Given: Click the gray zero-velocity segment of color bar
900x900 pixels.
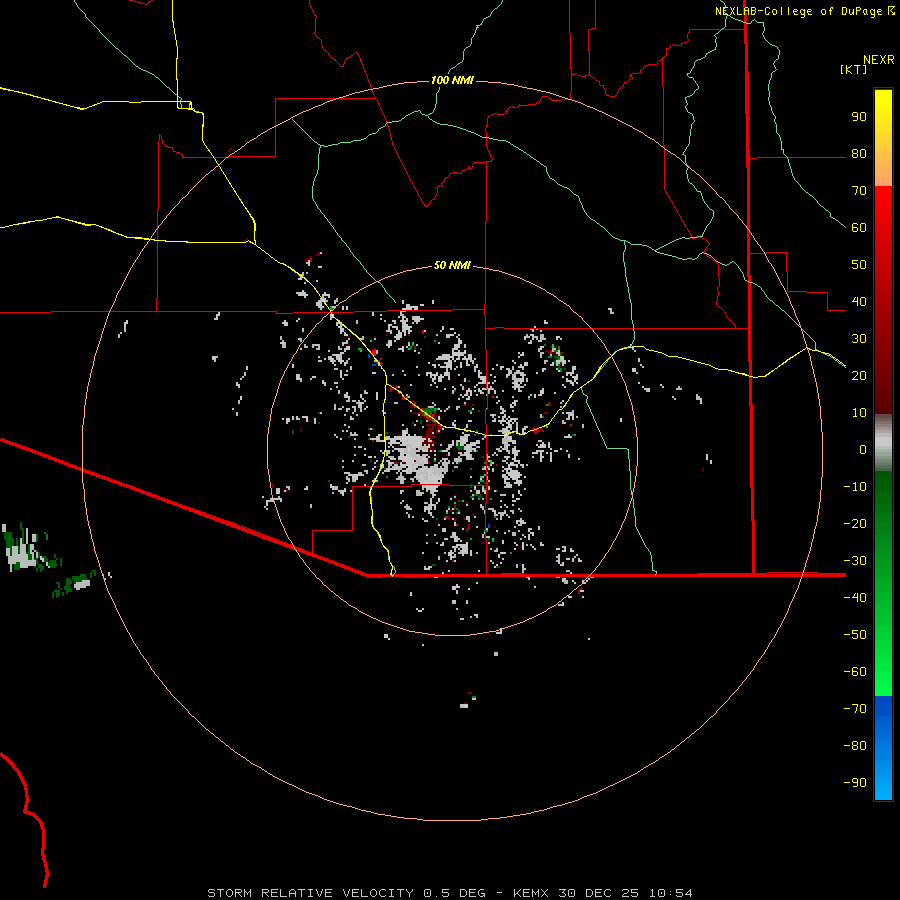Looking at the screenshot, I should pos(883,443).
